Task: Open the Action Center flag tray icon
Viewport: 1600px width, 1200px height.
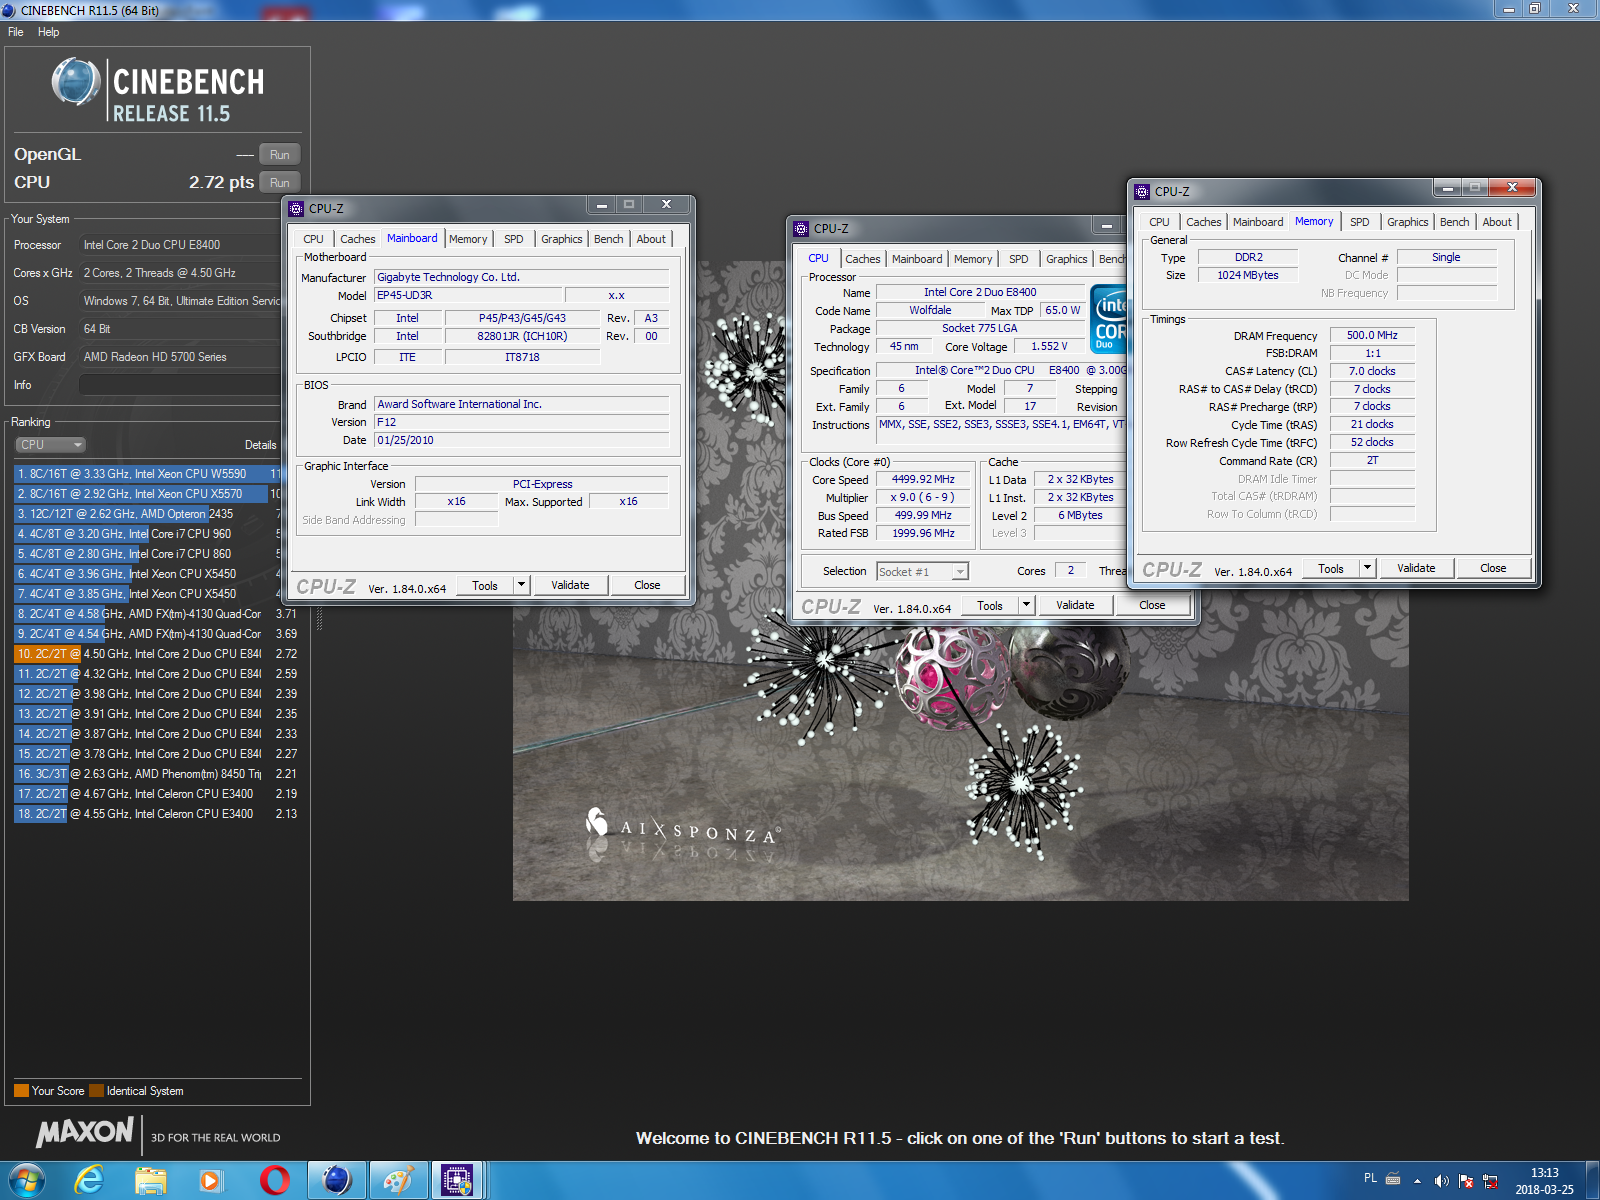Action: (x=1466, y=1181)
